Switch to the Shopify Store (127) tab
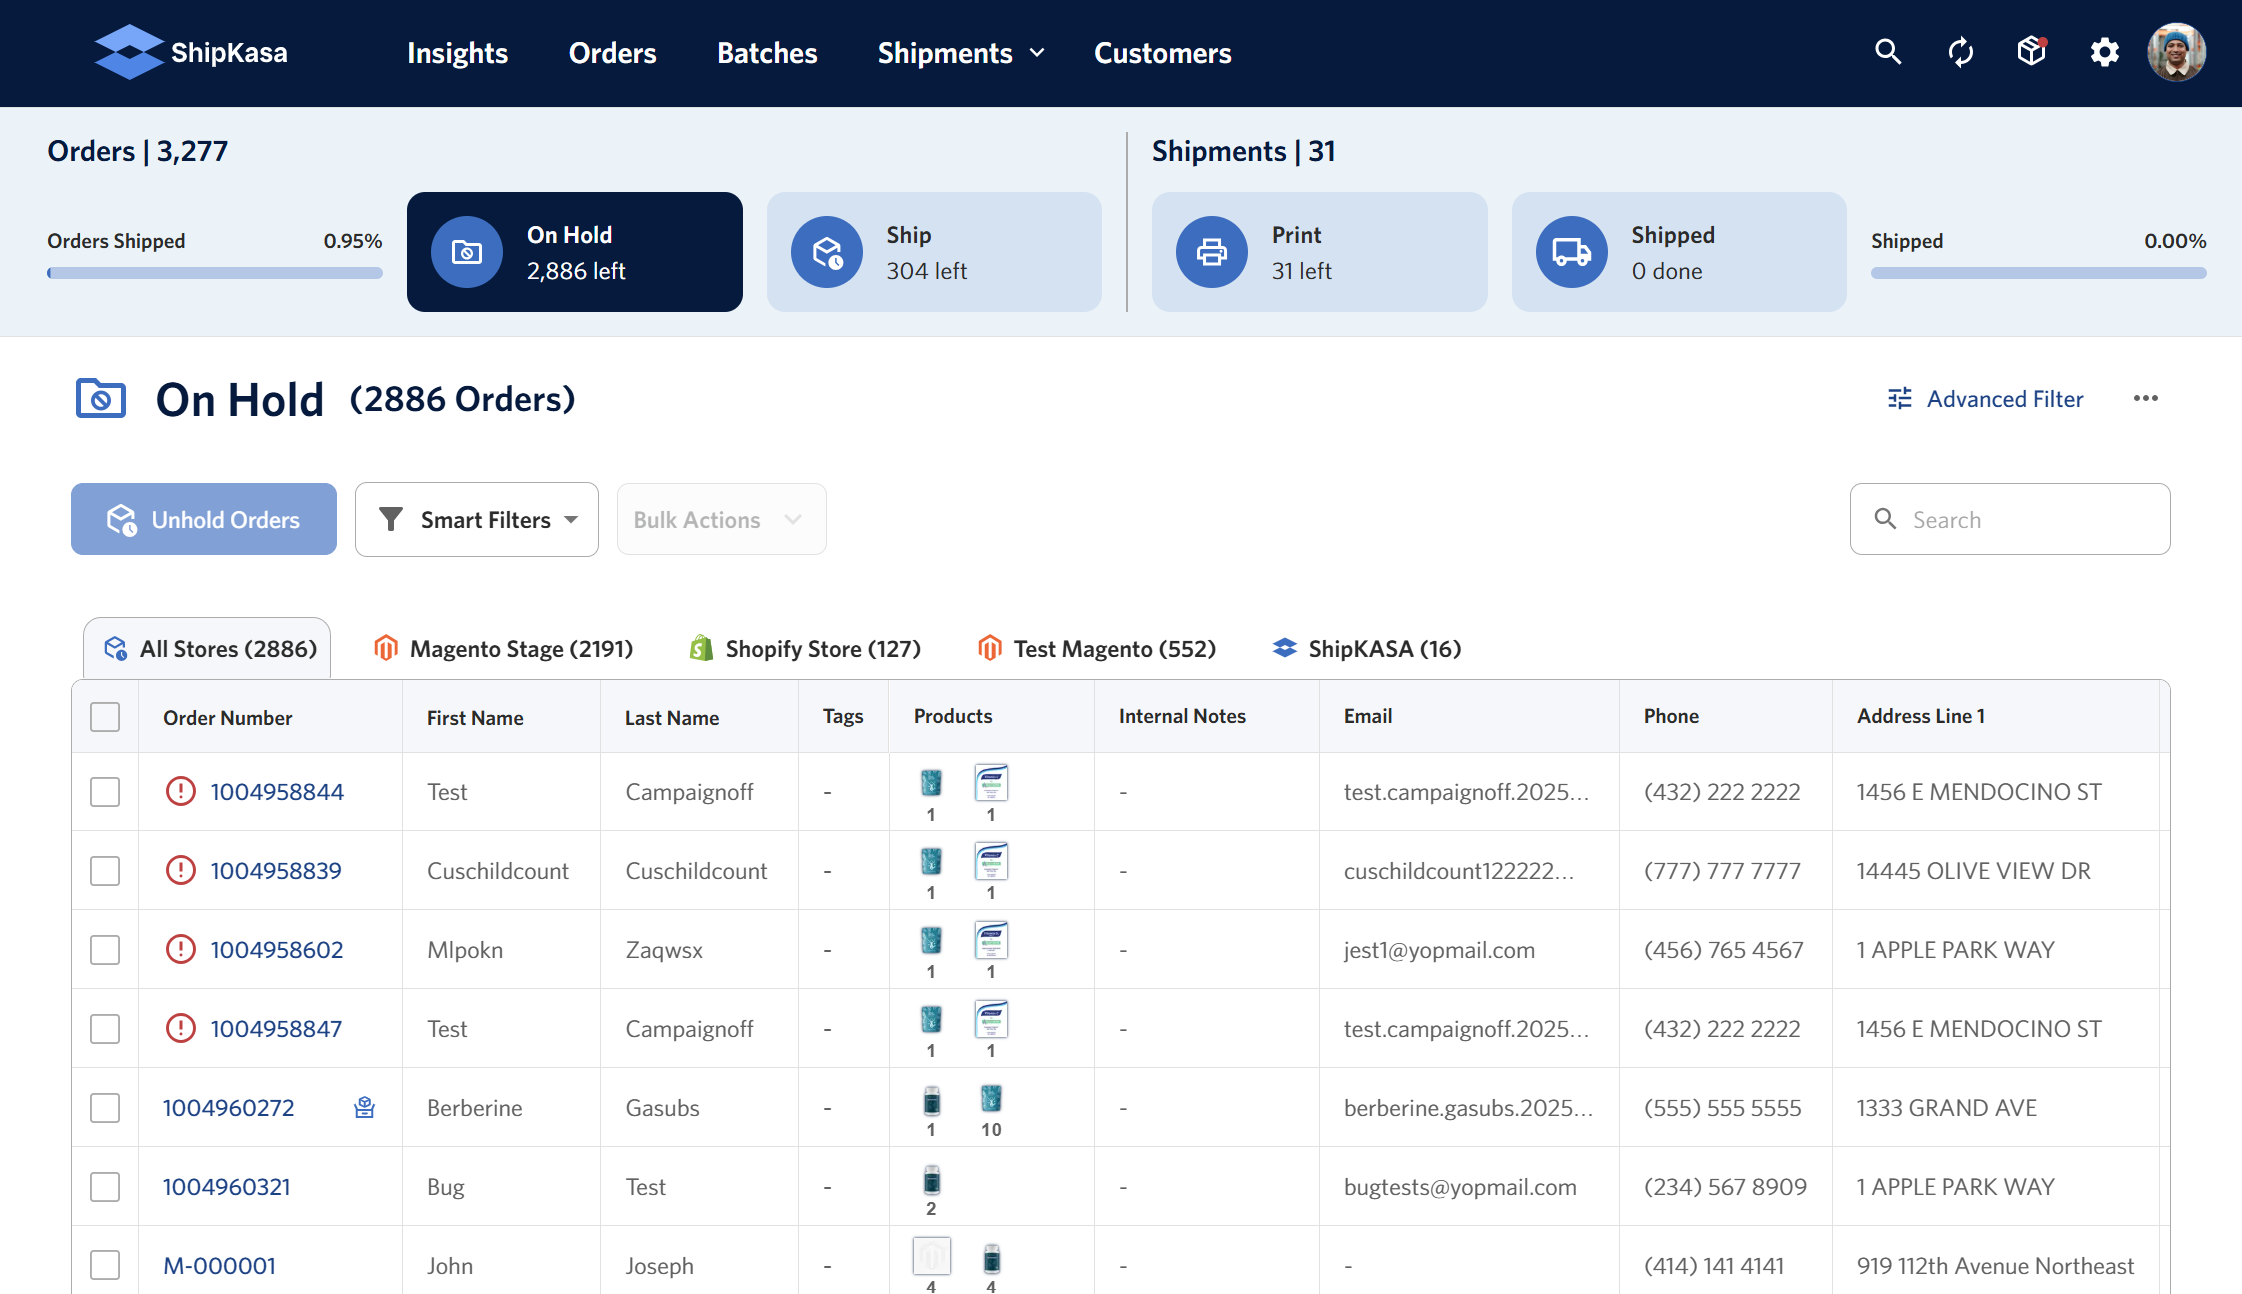2242x1294 pixels. point(805,649)
